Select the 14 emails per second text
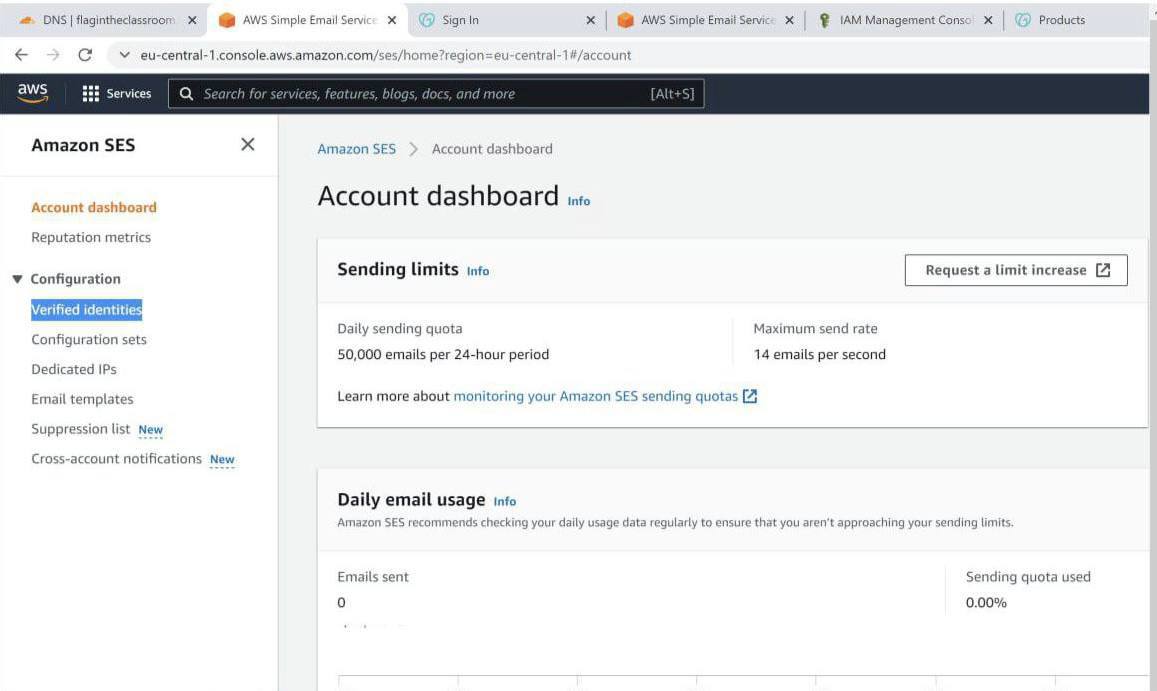This screenshot has width=1157, height=691. (819, 354)
